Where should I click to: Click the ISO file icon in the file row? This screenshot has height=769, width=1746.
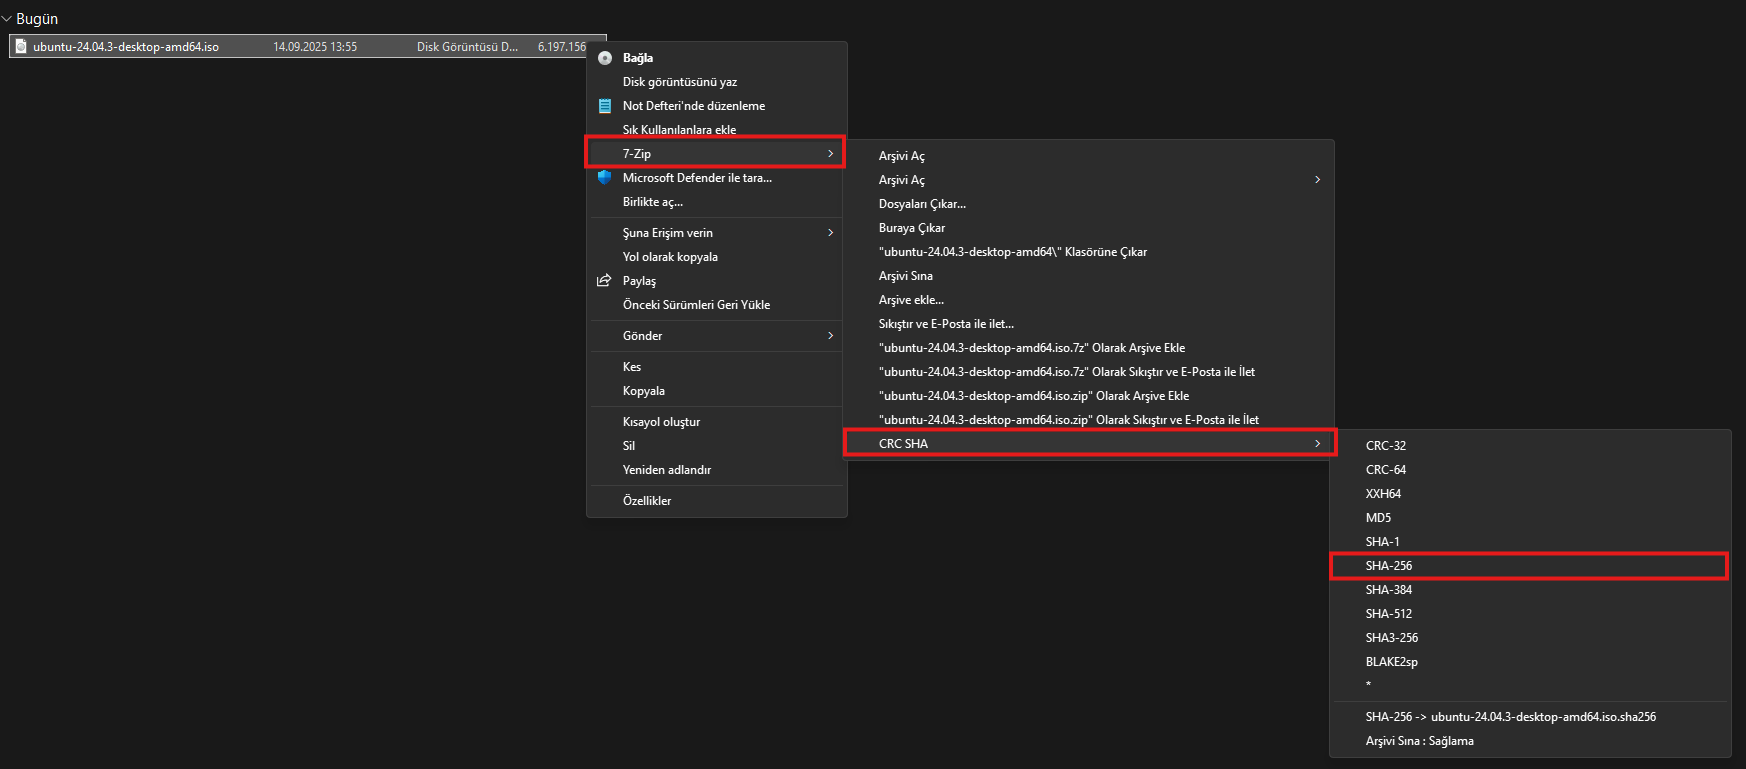(x=22, y=47)
